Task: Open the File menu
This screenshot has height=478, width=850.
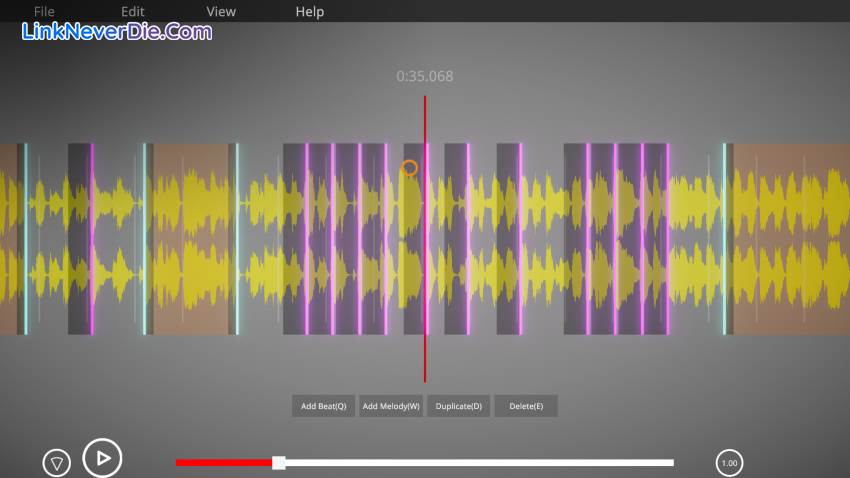Action: (44, 12)
